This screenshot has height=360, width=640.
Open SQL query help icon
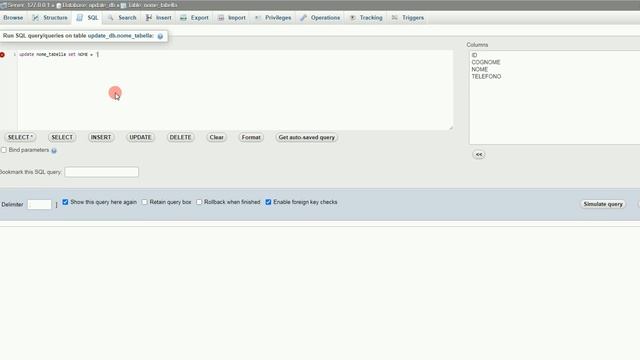click(x=160, y=36)
